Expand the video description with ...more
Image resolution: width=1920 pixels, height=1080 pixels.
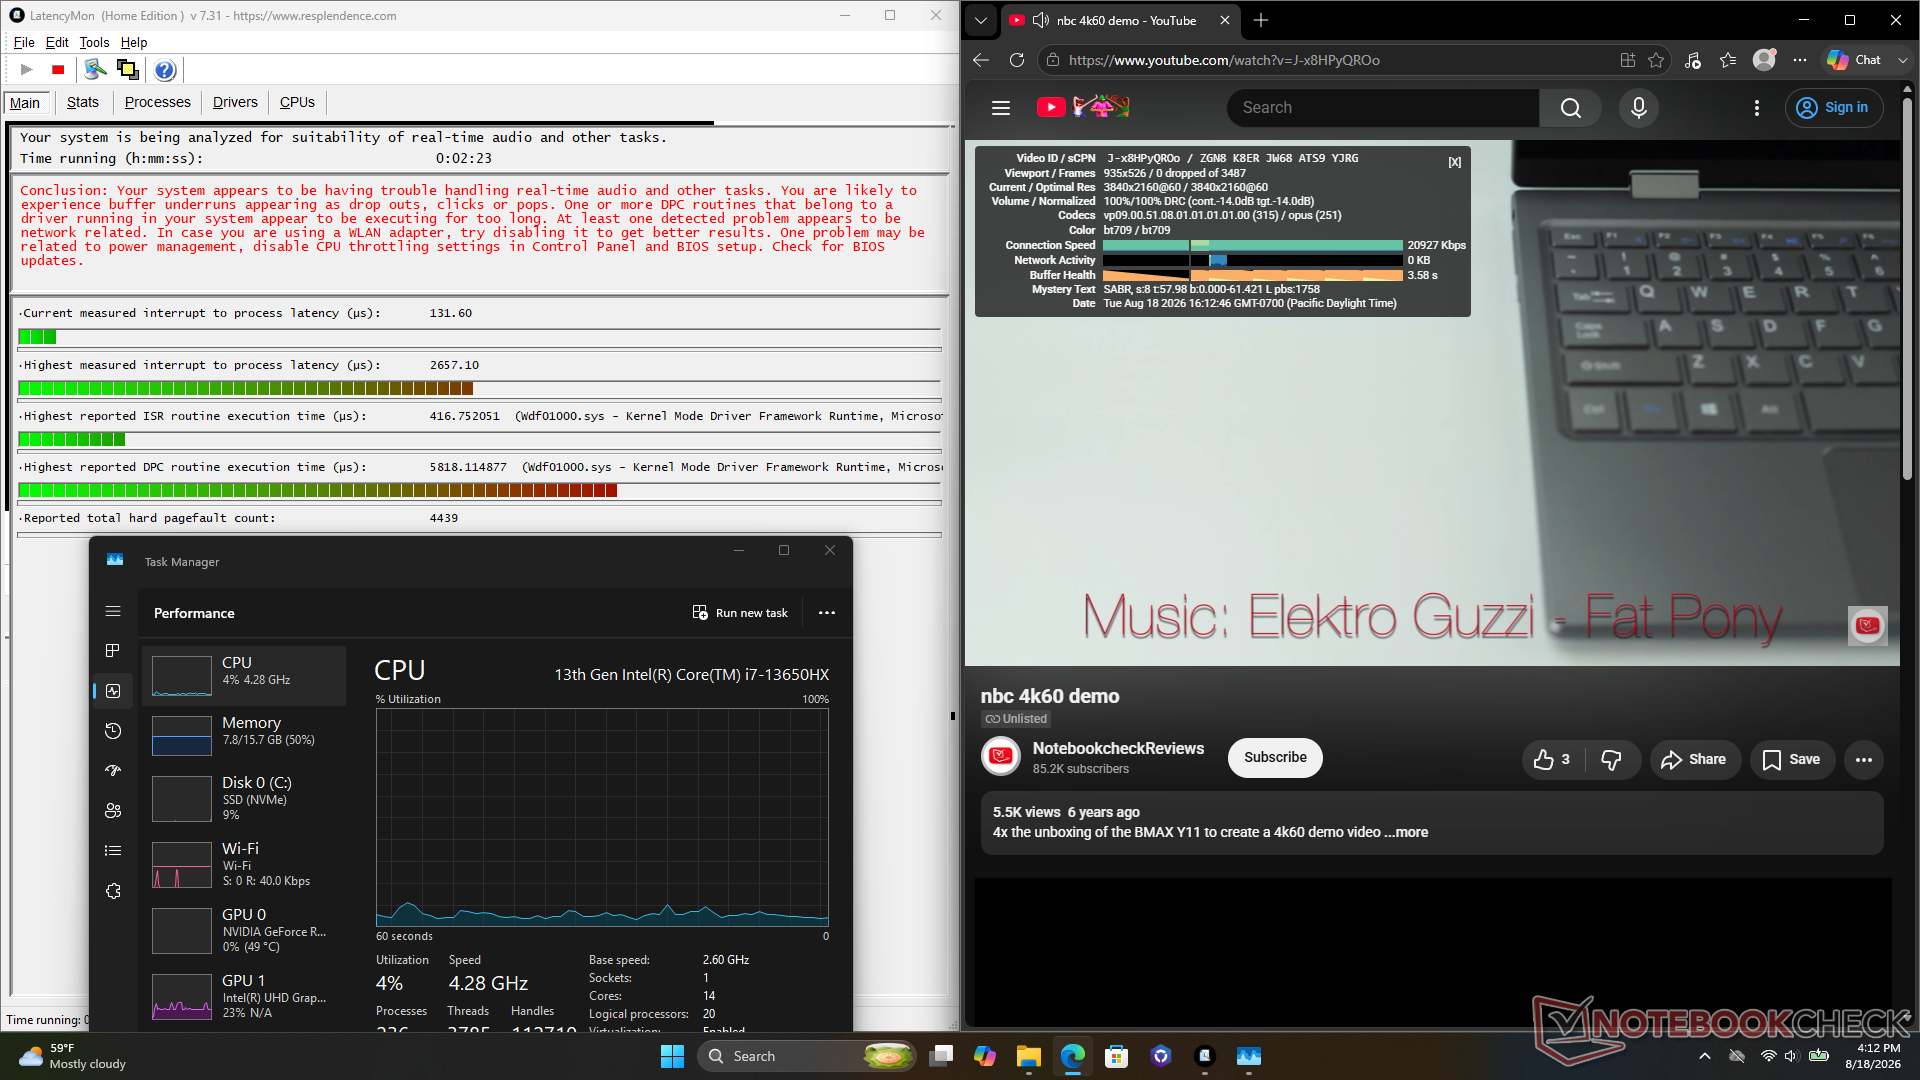click(1406, 832)
